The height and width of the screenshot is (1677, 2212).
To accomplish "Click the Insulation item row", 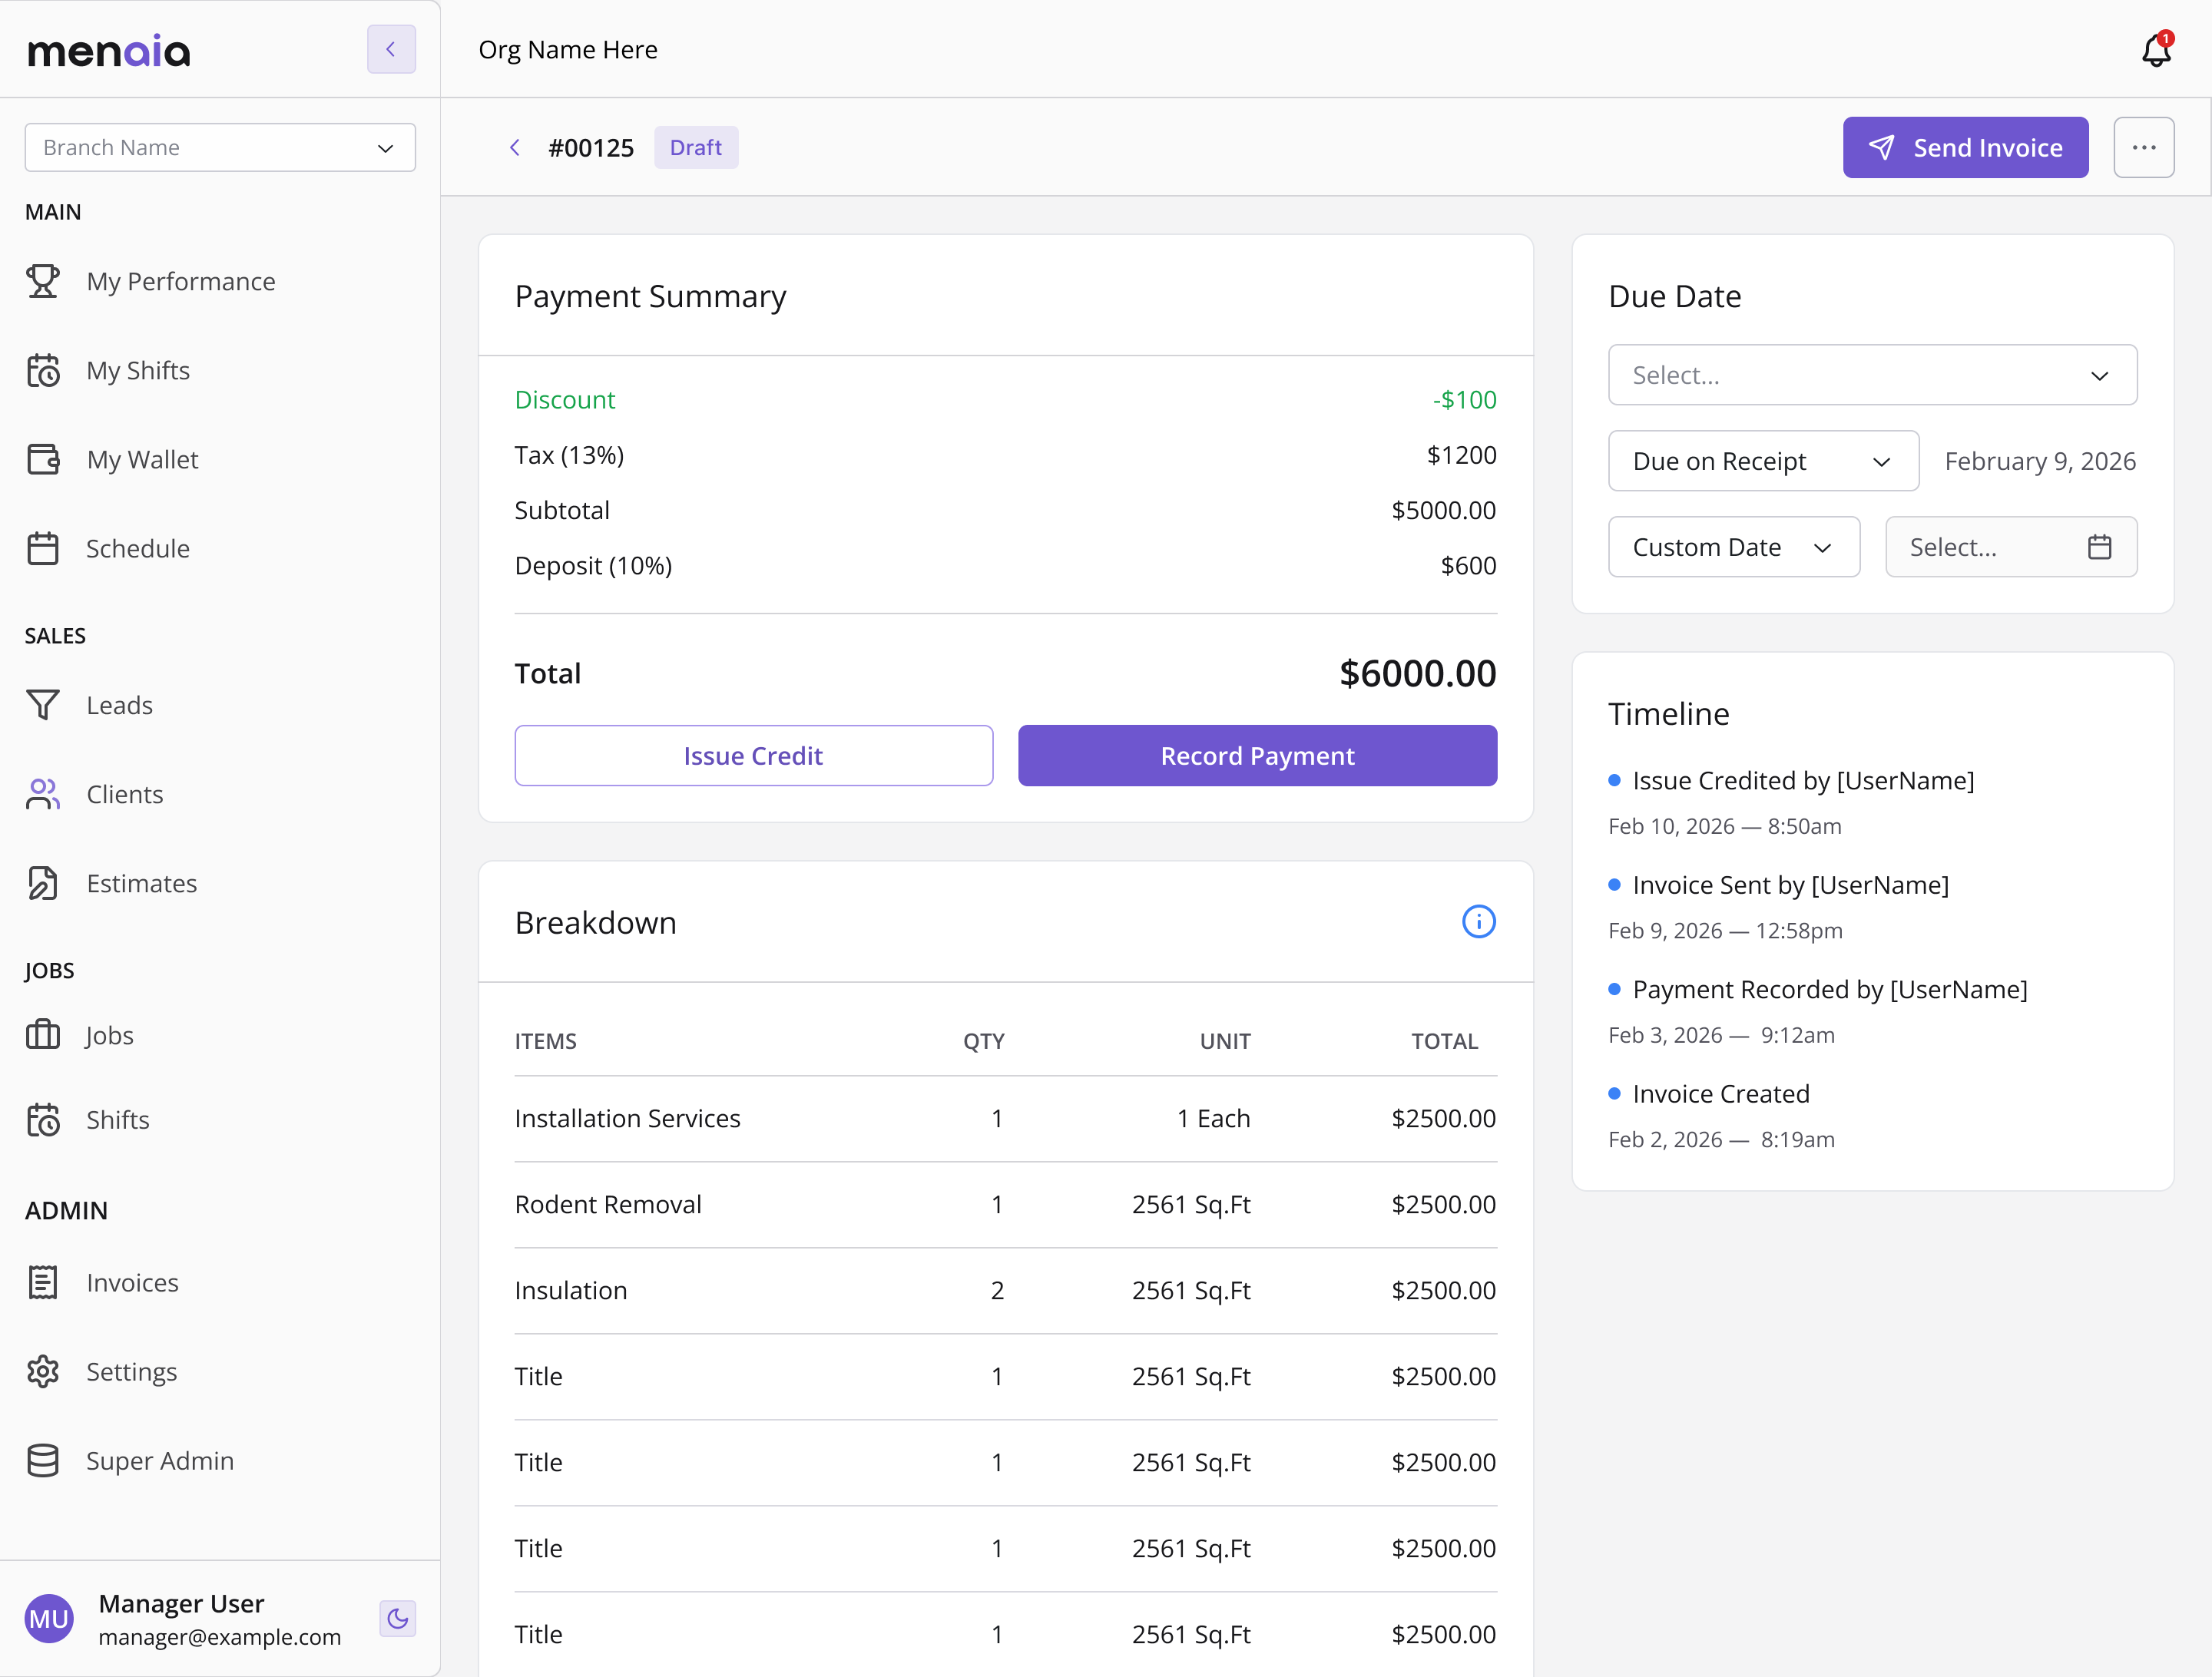I will coord(1005,1290).
